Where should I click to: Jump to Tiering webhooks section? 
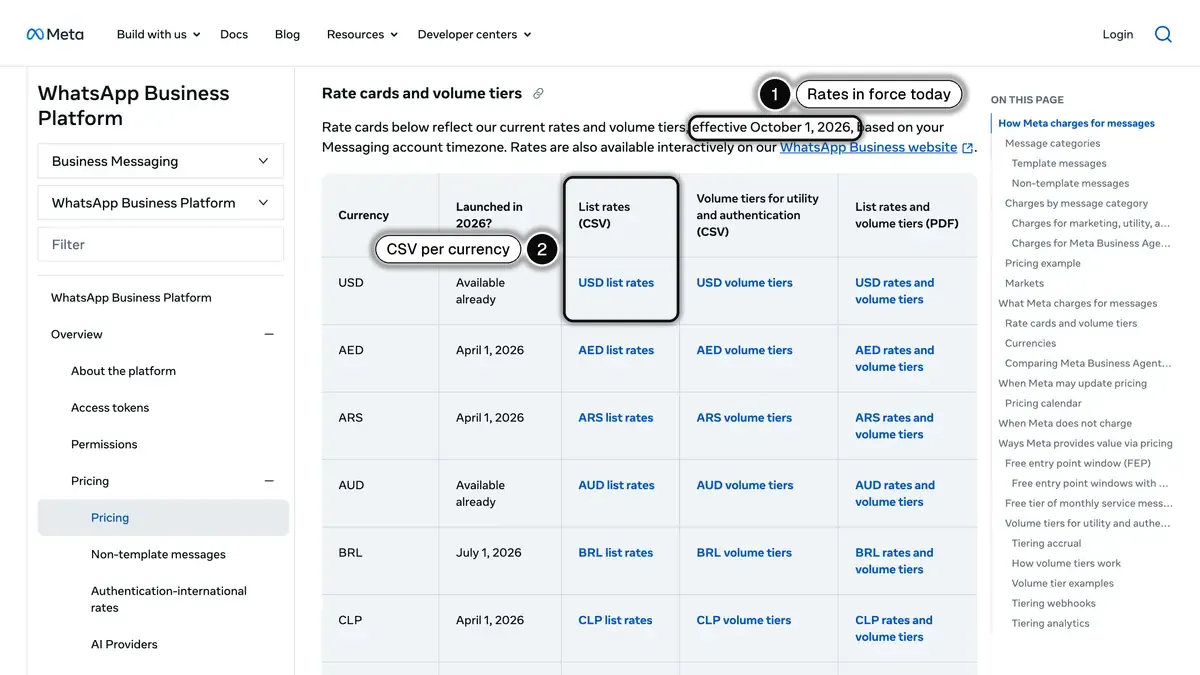[x=1053, y=604]
